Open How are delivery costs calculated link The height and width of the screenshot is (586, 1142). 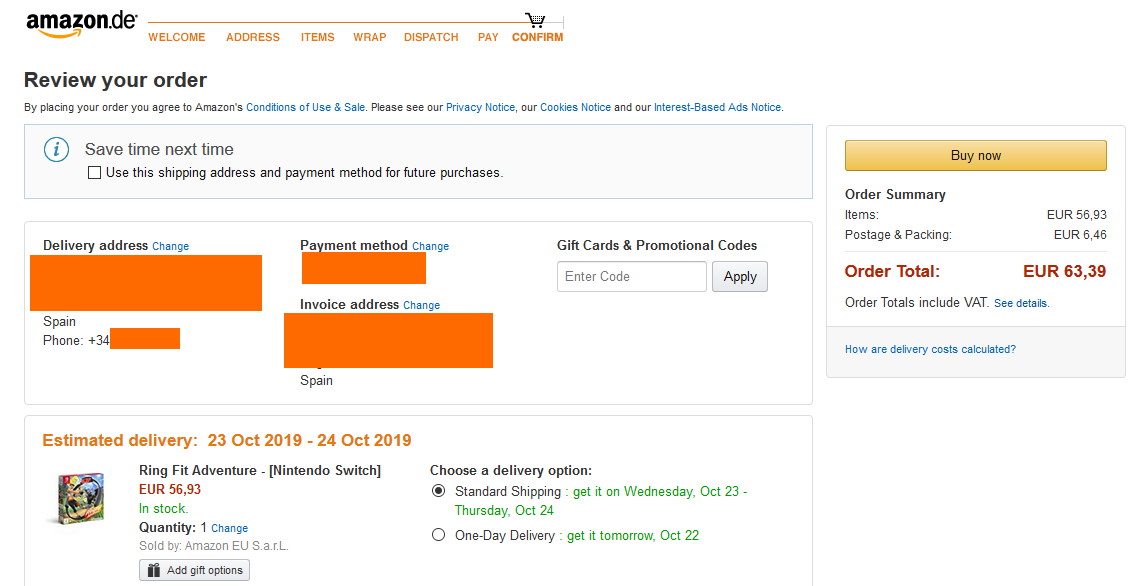(930, 349)
